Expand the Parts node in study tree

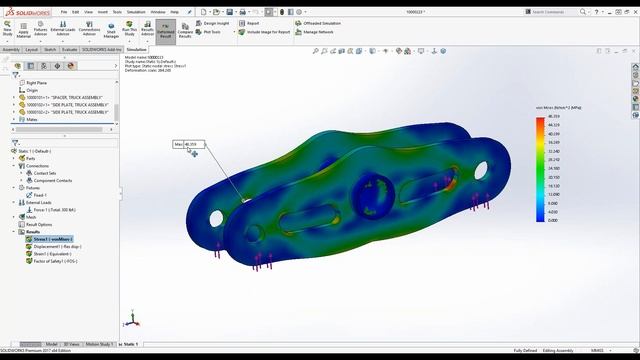(x=14, y=158)
